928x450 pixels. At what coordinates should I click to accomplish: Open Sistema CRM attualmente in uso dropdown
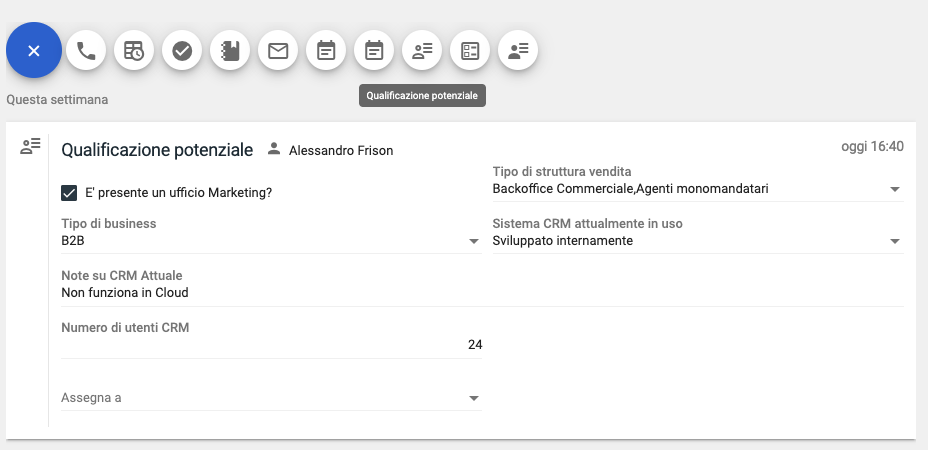(x=894, y=241)
